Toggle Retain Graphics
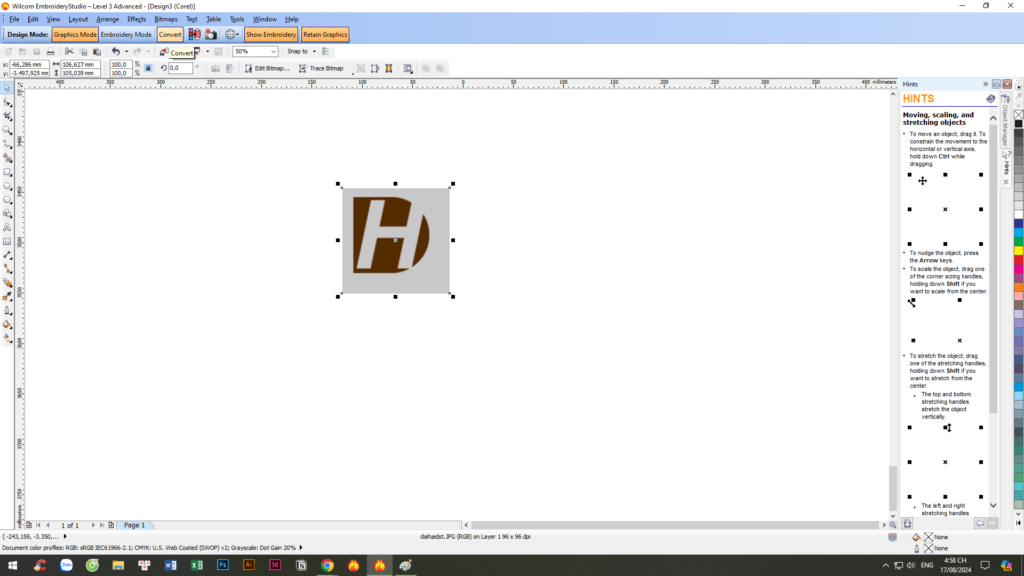The image size is (1024, 576). pyautogui.click(x=325, y=35)
